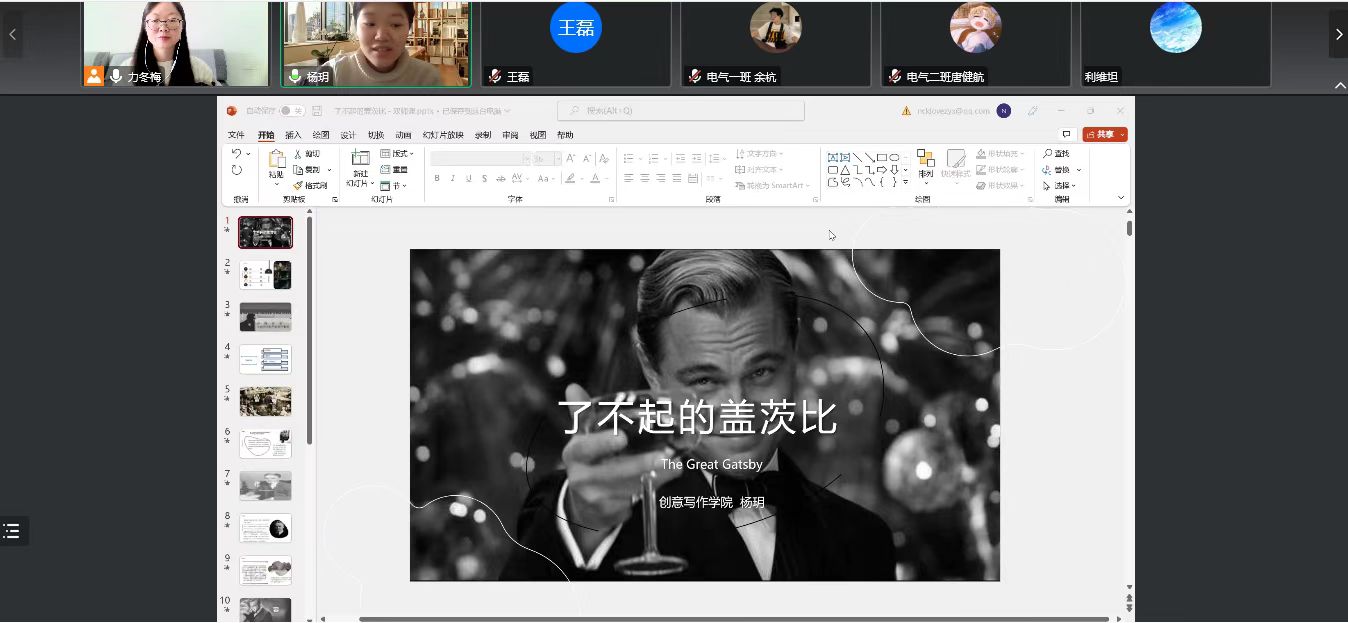Switch to the Design (设计) tab
This screenshot has height=623, width=1348.
click(348, 135)
